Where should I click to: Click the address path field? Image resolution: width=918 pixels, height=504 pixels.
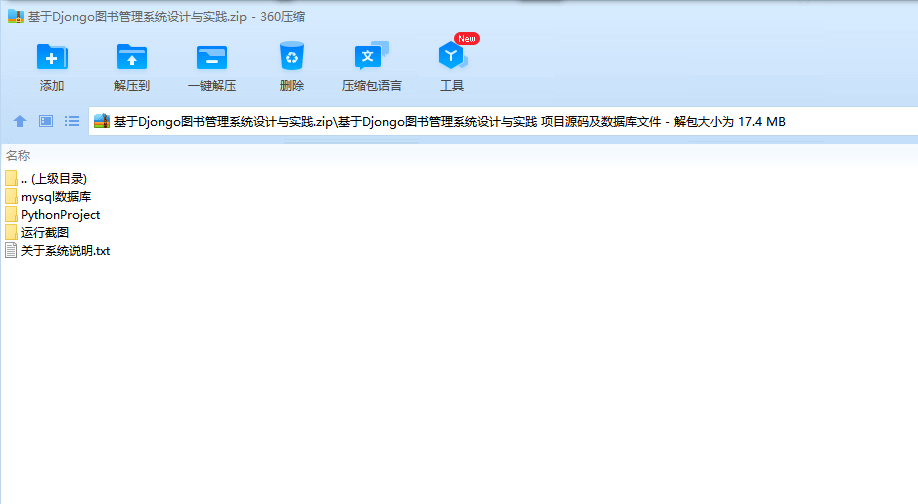click(x=503, y=121)
